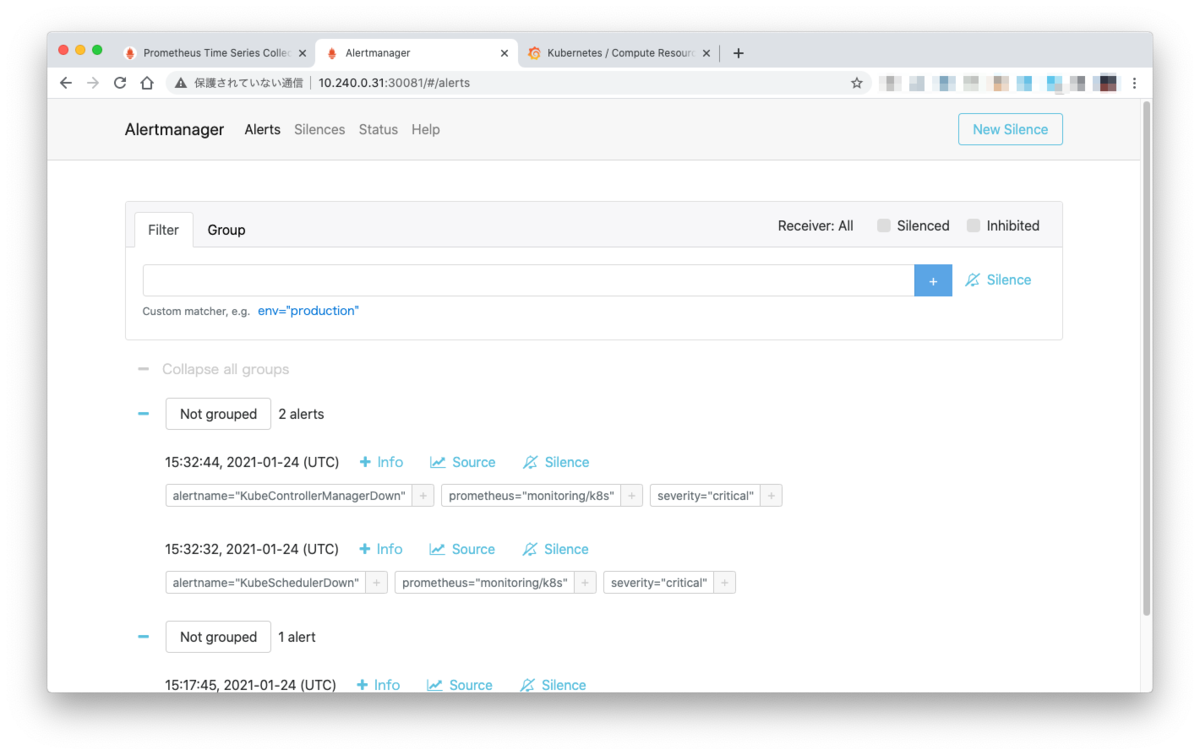Add KubeSchedulerDown row's prometheus label via plus
The height and width of the screenshot is (755, 1200).
coord(586,583)
